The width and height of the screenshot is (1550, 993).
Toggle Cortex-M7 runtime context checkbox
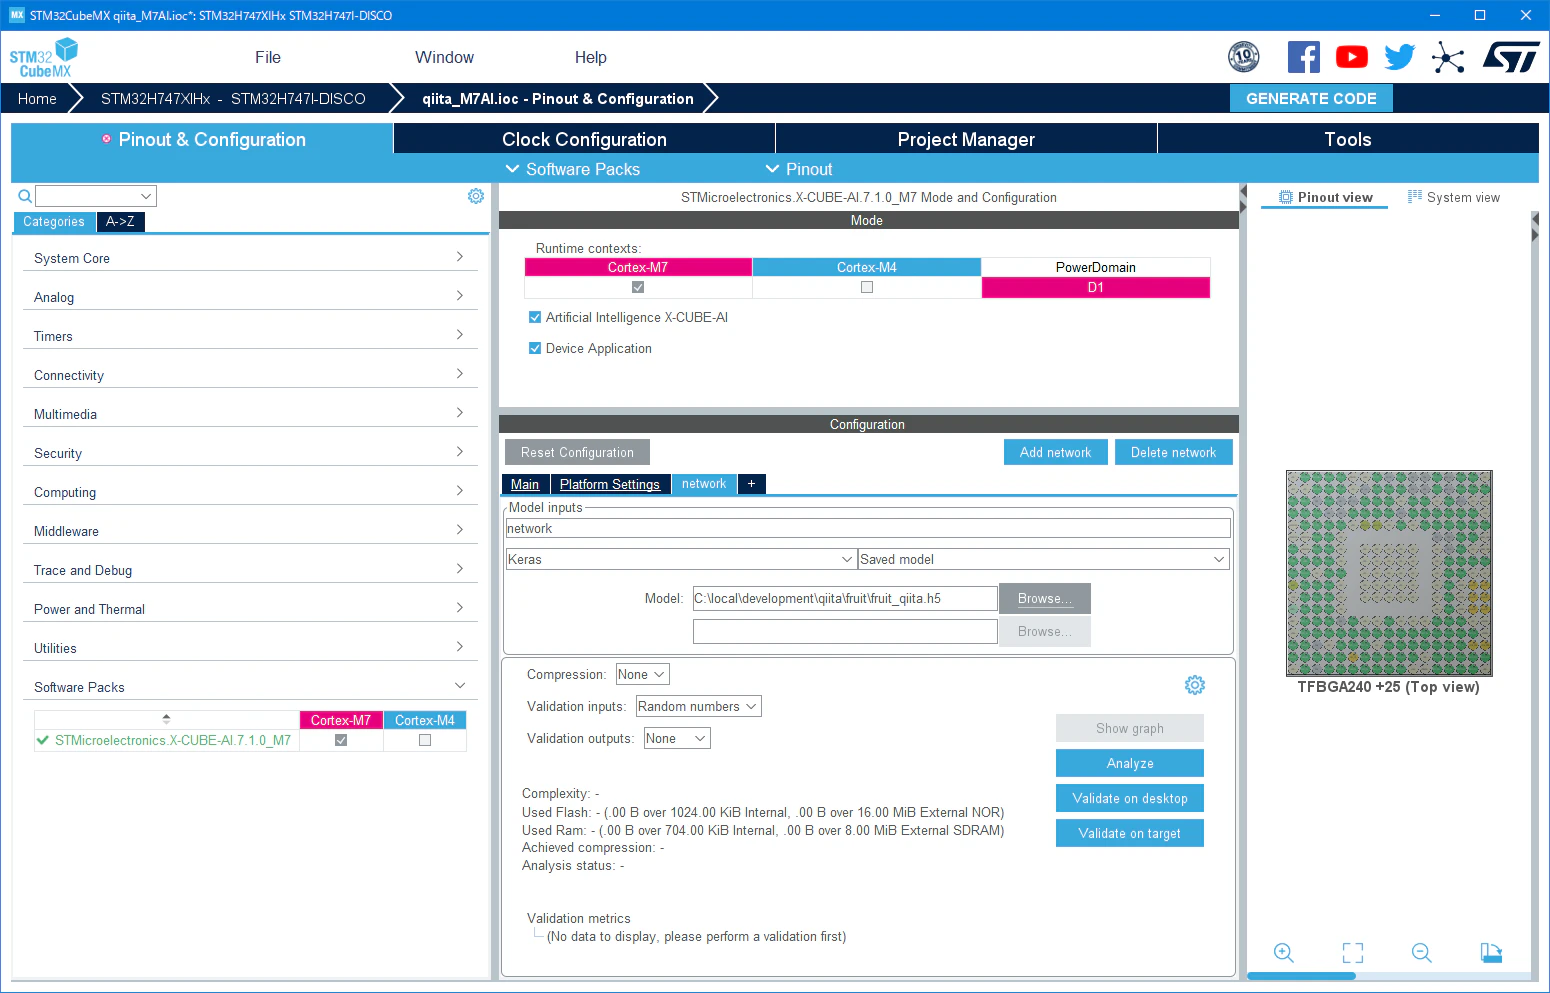tap(638, 287)
